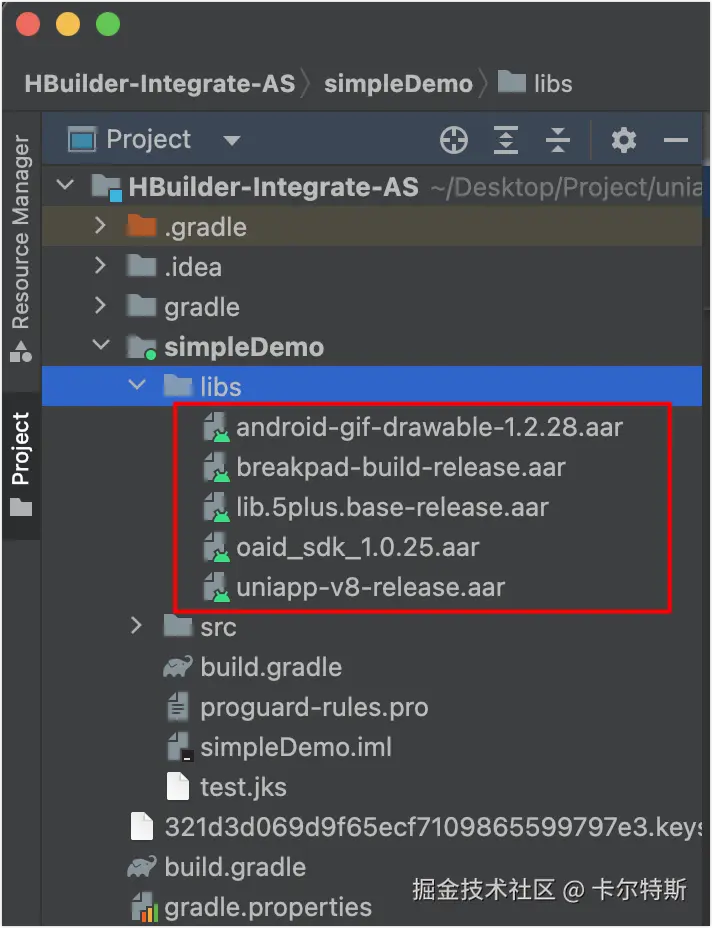Hide the Project tool window
The width and height of the screenshot is (712, 928).
[x=676, y=141]
